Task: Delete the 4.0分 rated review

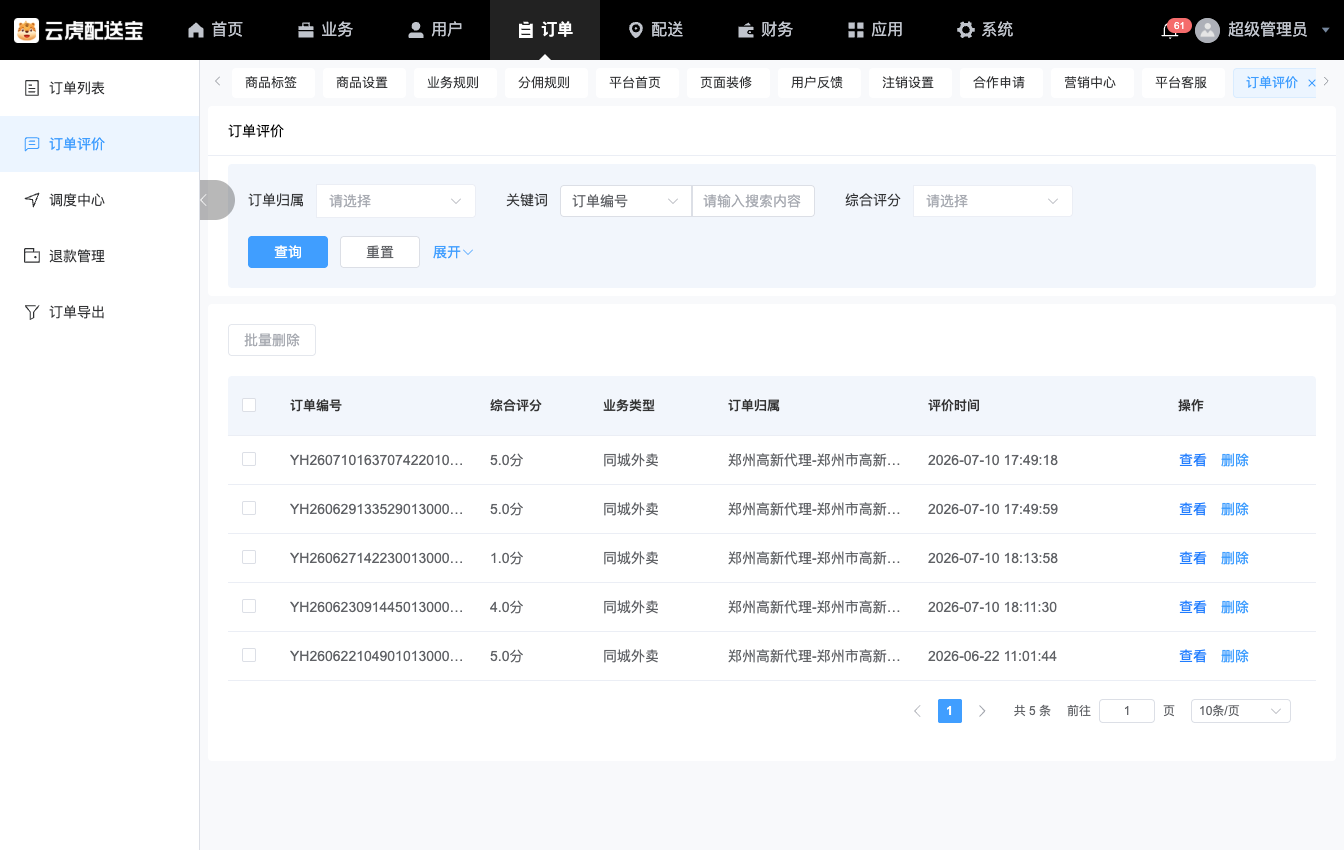Action: (1235, 607)
